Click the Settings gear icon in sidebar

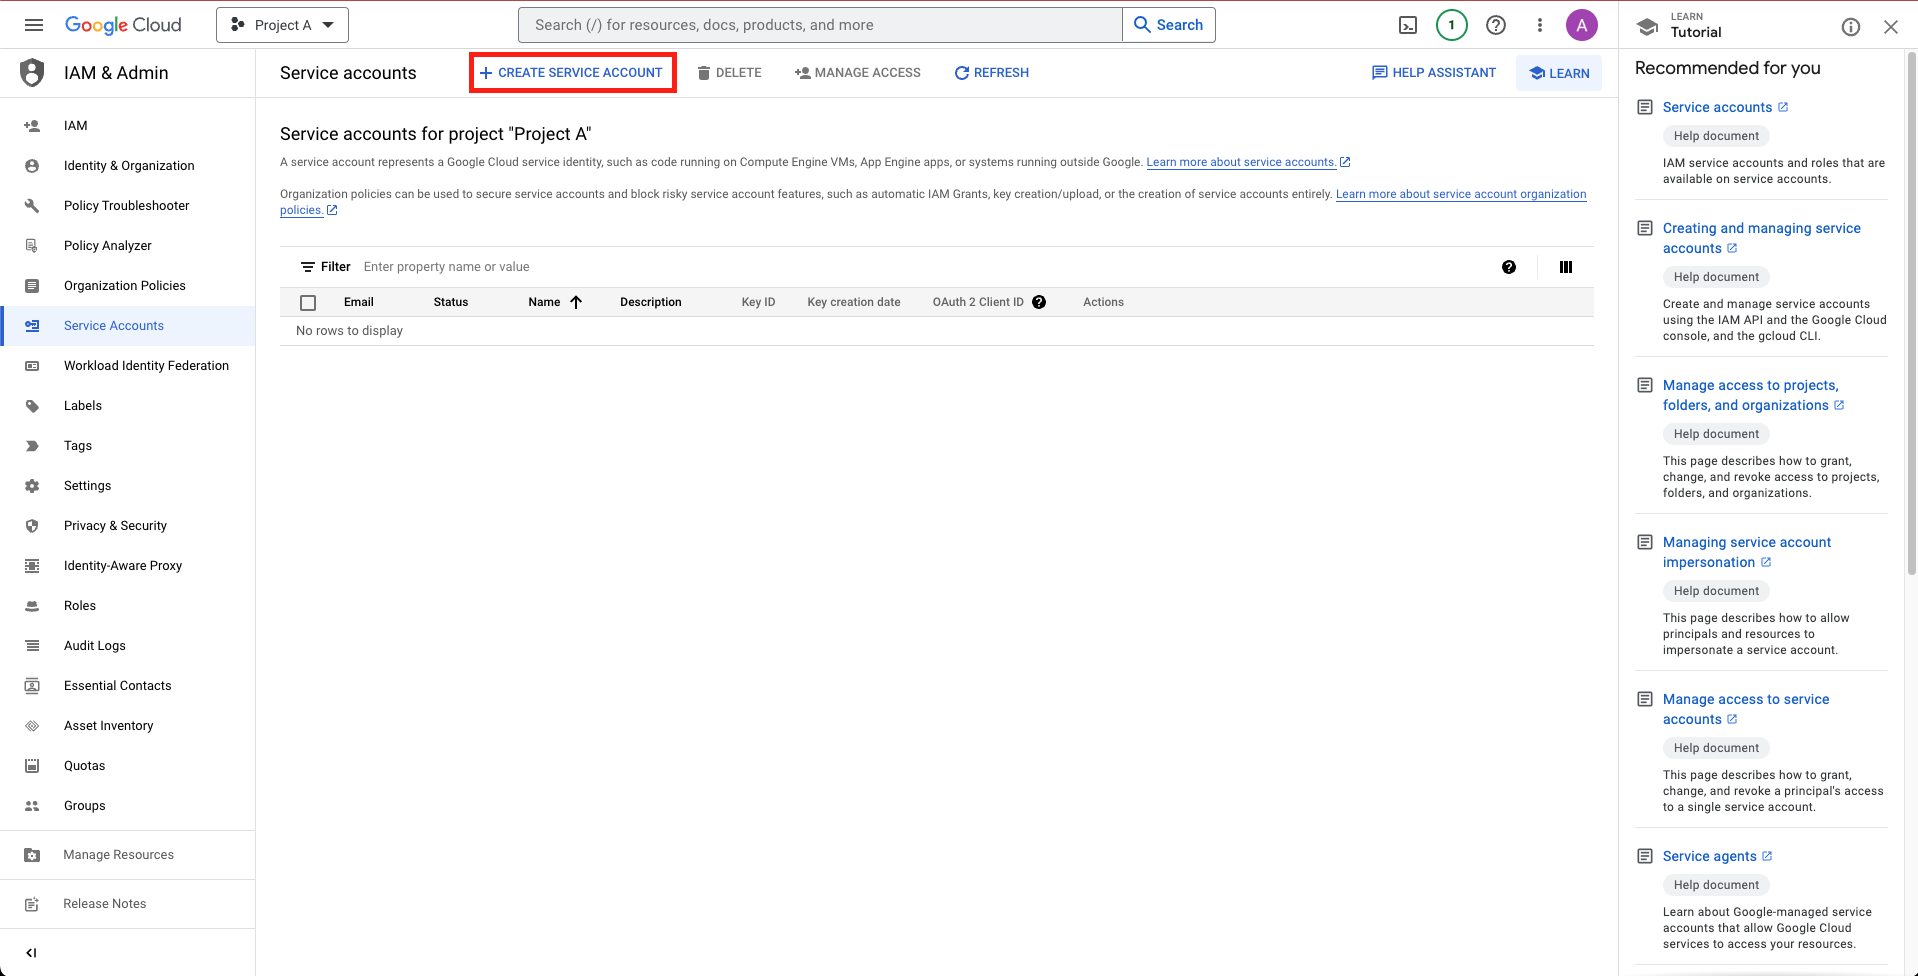32,486
